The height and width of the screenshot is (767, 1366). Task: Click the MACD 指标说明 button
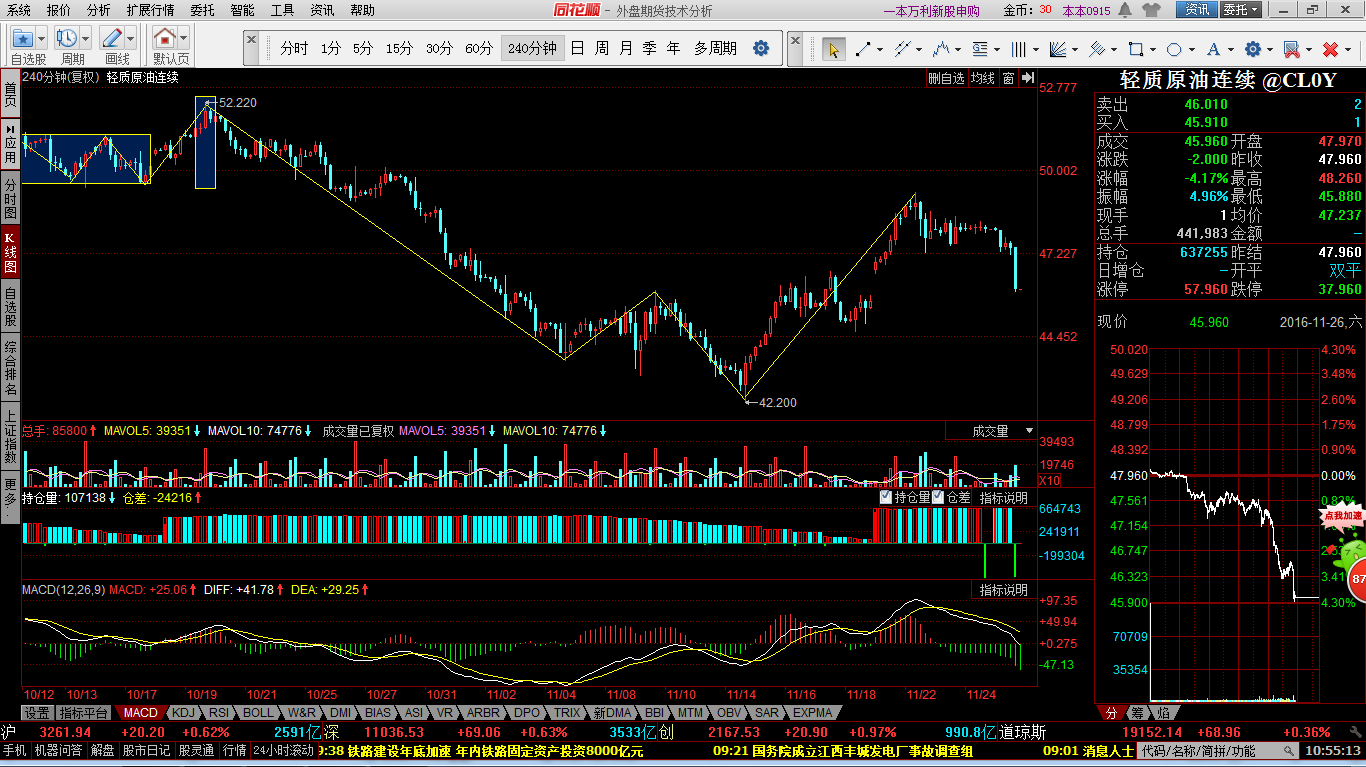click(1003, 590)
